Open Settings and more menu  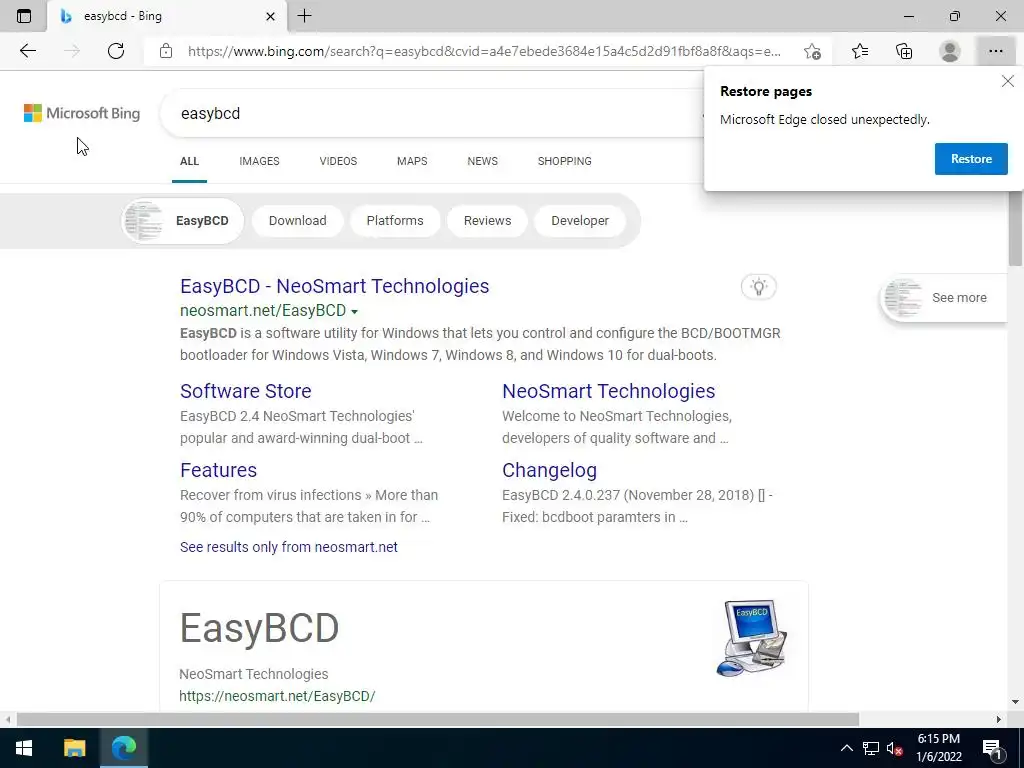tap(995, 51)
